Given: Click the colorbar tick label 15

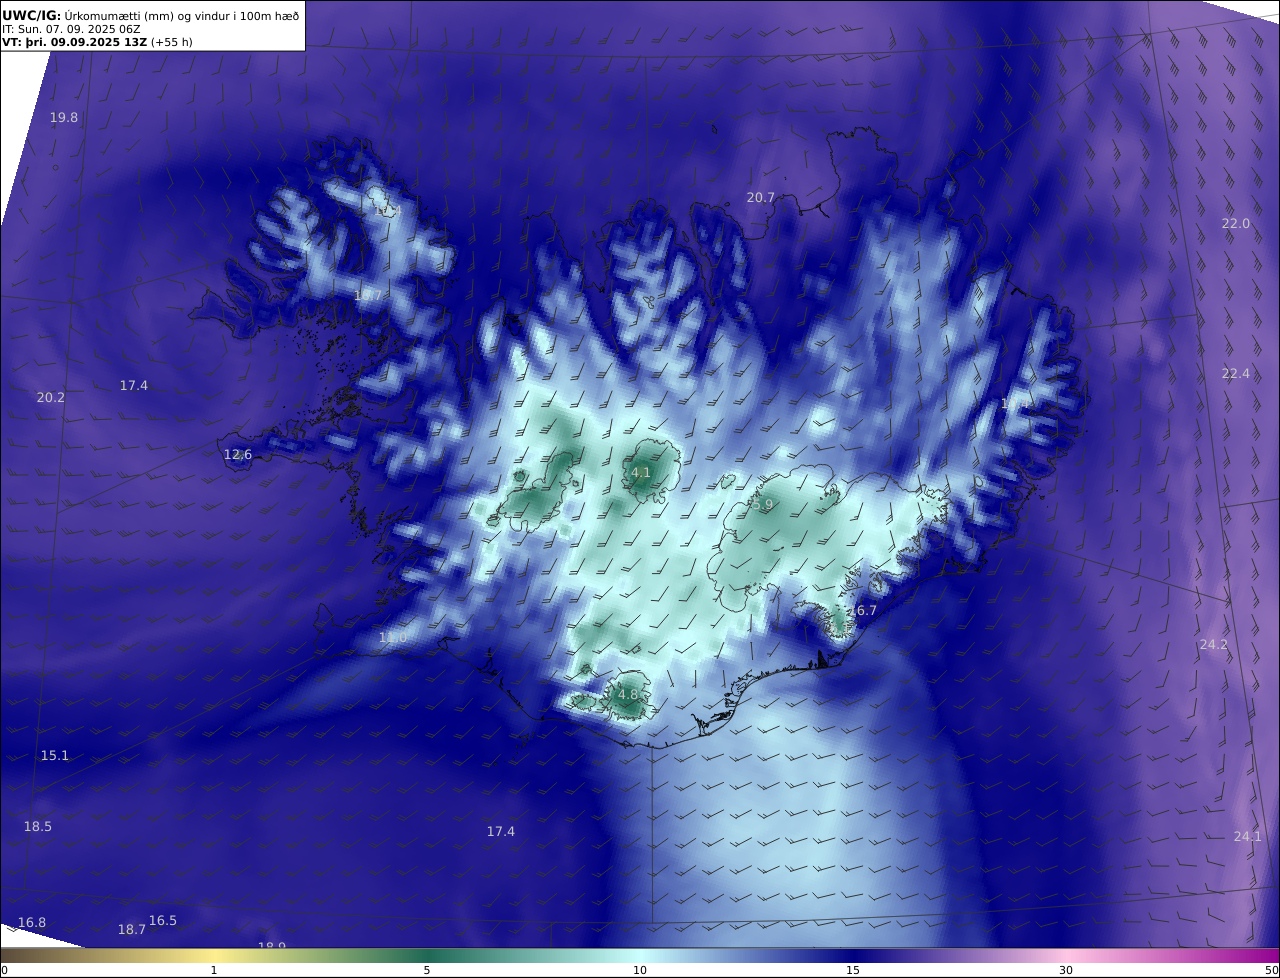Looking at the screenshot, I should (x=853, y=970).
